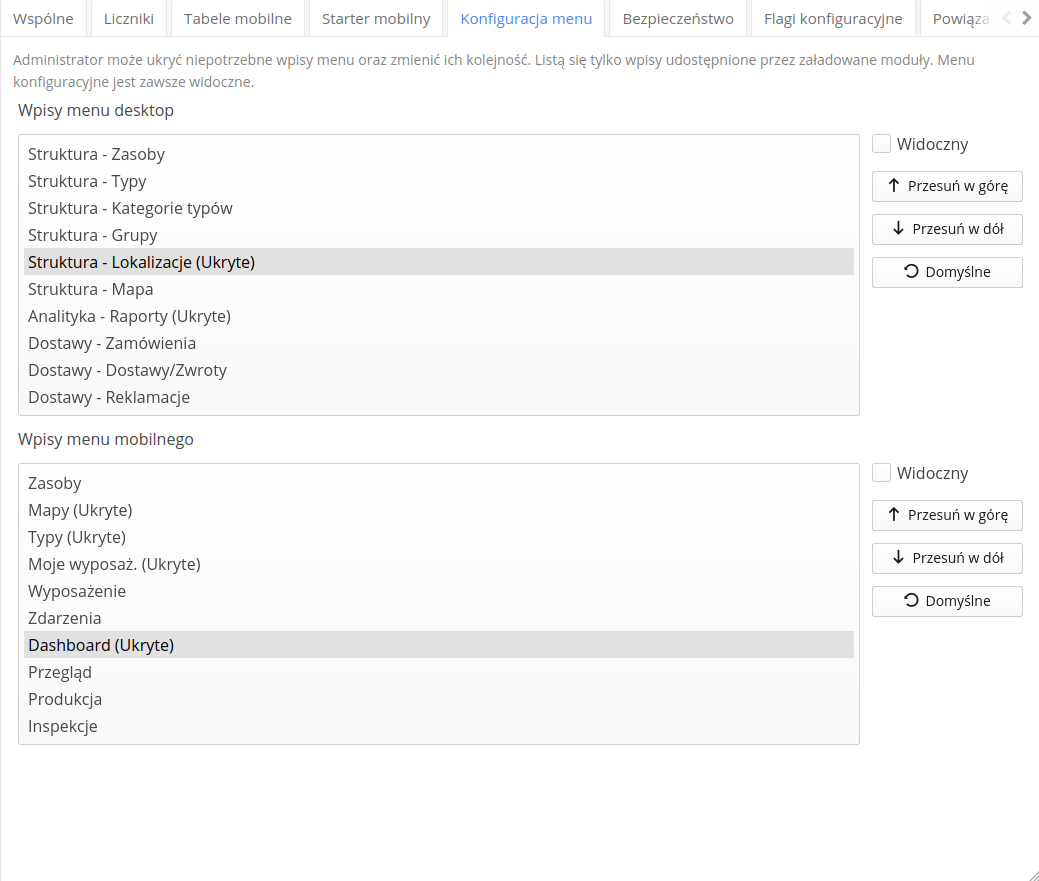Viewport: 1039px width, 881px height.
Task: Select Struktura - Kategorie typów entry
Action: click(x=439, y=209)
